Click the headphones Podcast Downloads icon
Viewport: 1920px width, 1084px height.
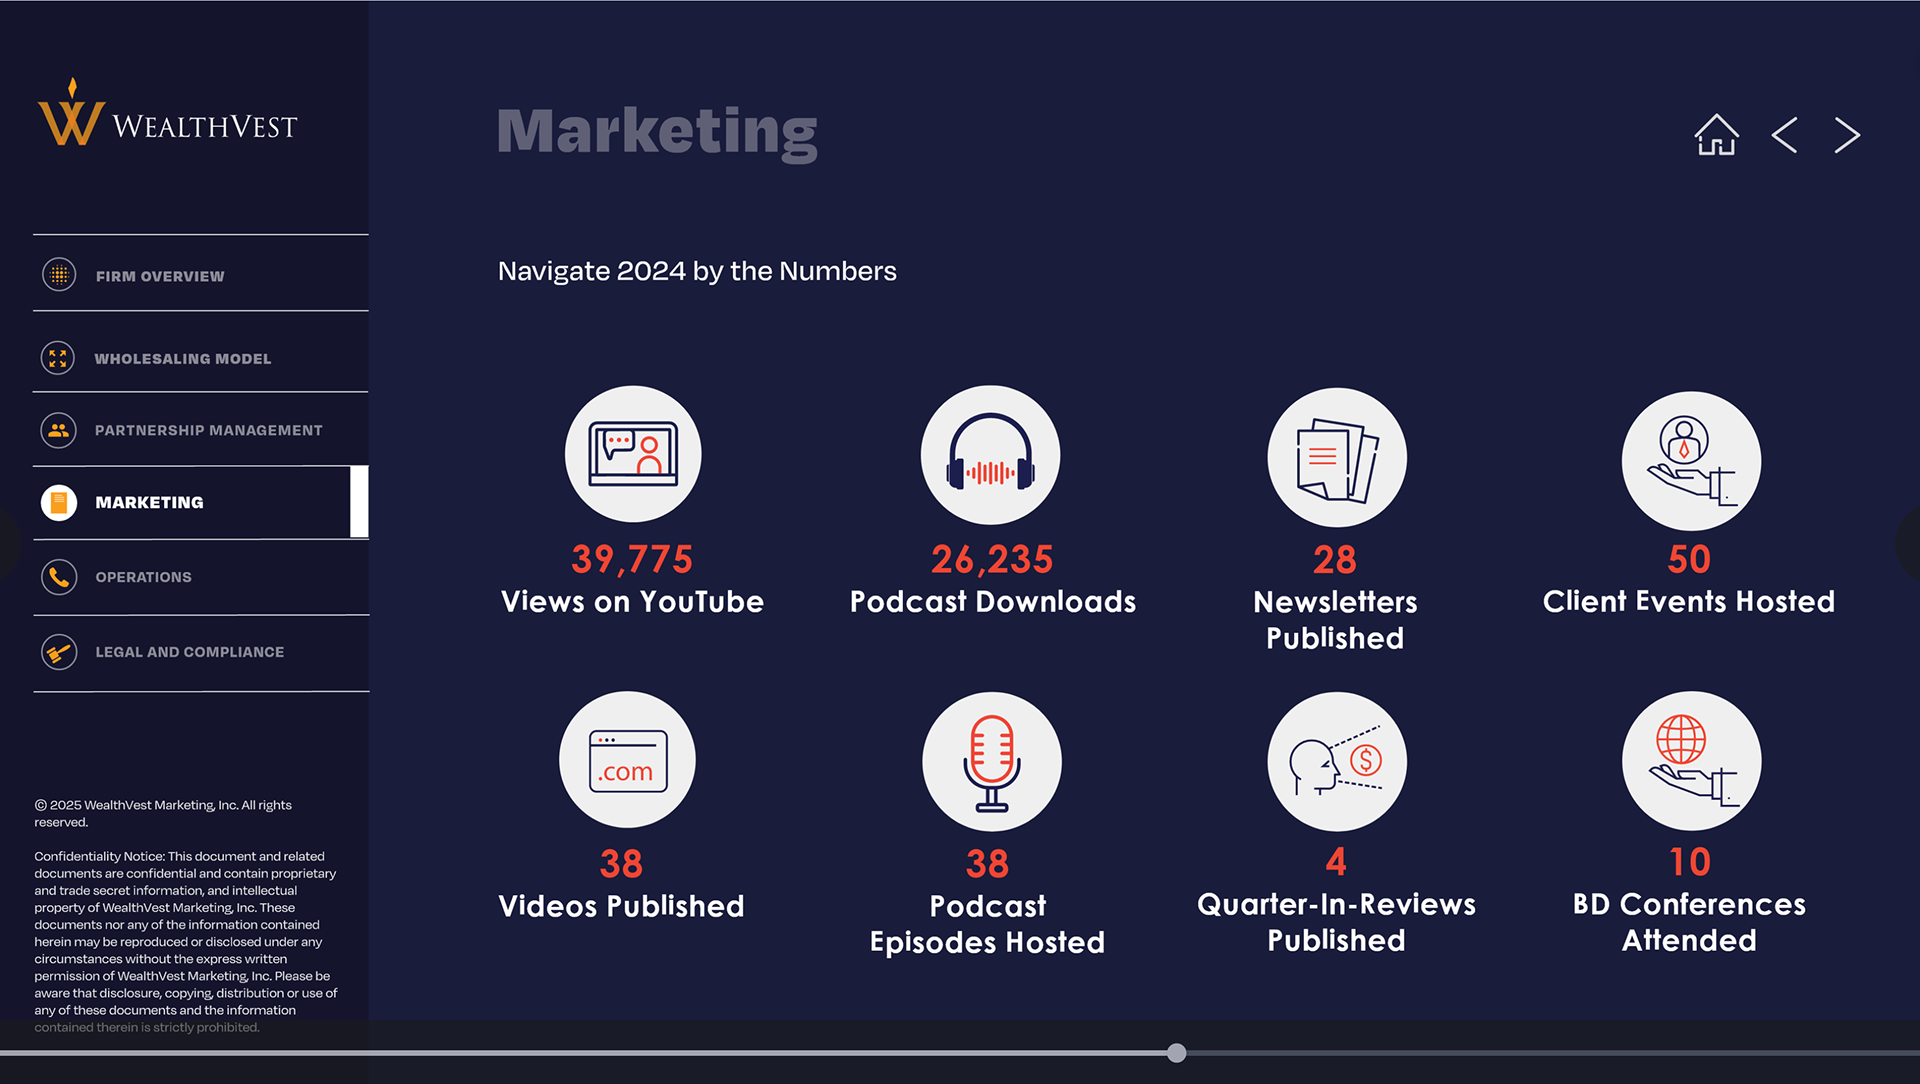pos(990,455)
